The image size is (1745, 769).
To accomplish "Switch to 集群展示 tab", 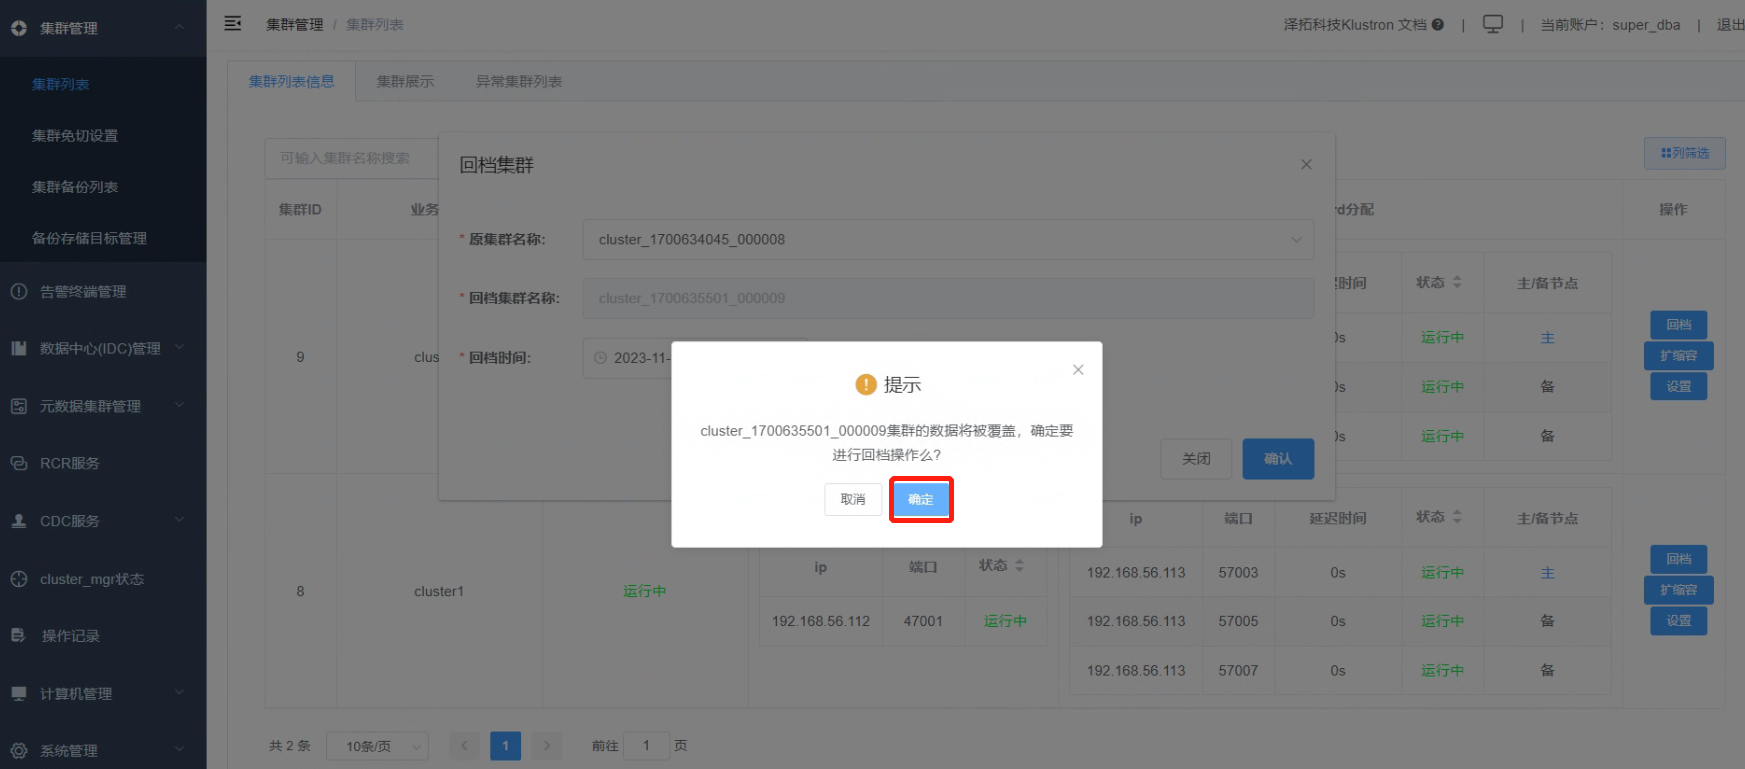I will tap(405, 81).
